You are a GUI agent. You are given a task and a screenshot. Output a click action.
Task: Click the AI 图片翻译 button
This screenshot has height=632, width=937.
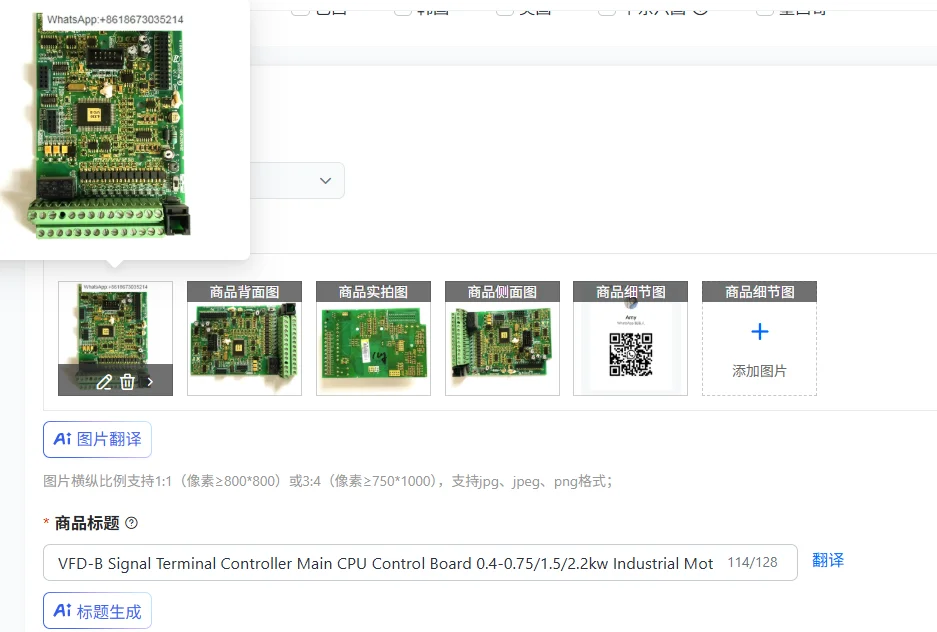tap(97, 440)
